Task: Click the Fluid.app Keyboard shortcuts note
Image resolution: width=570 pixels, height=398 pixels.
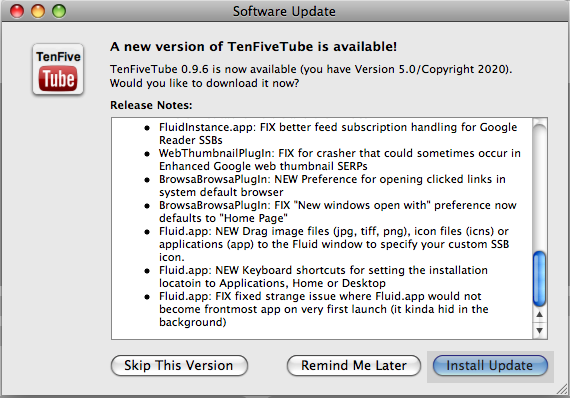Action: point(324,277)
